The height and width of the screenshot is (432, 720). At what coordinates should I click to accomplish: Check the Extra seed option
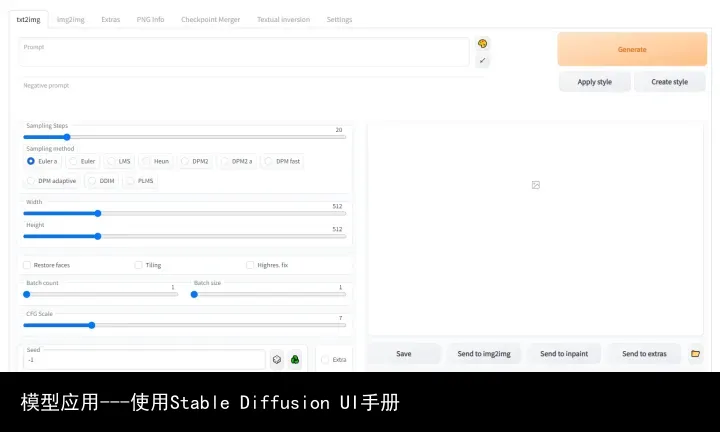[x=326, y=359]
